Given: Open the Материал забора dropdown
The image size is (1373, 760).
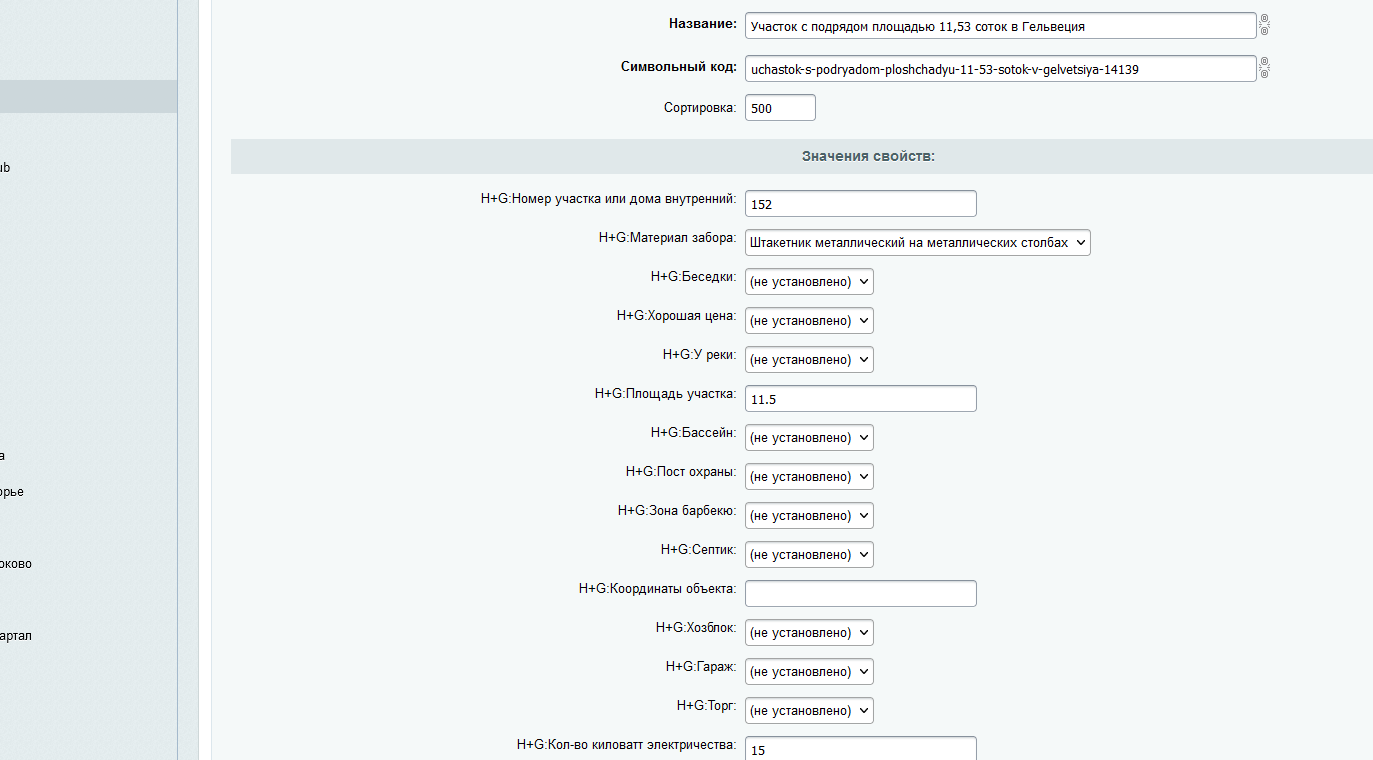Looking at the screenshot, I should [918, 243].
